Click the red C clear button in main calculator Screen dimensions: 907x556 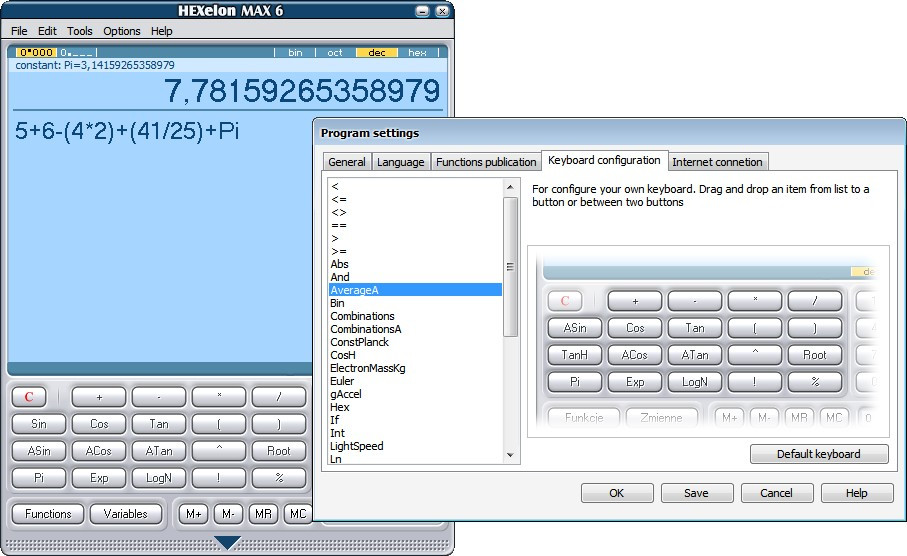point(29,397)
